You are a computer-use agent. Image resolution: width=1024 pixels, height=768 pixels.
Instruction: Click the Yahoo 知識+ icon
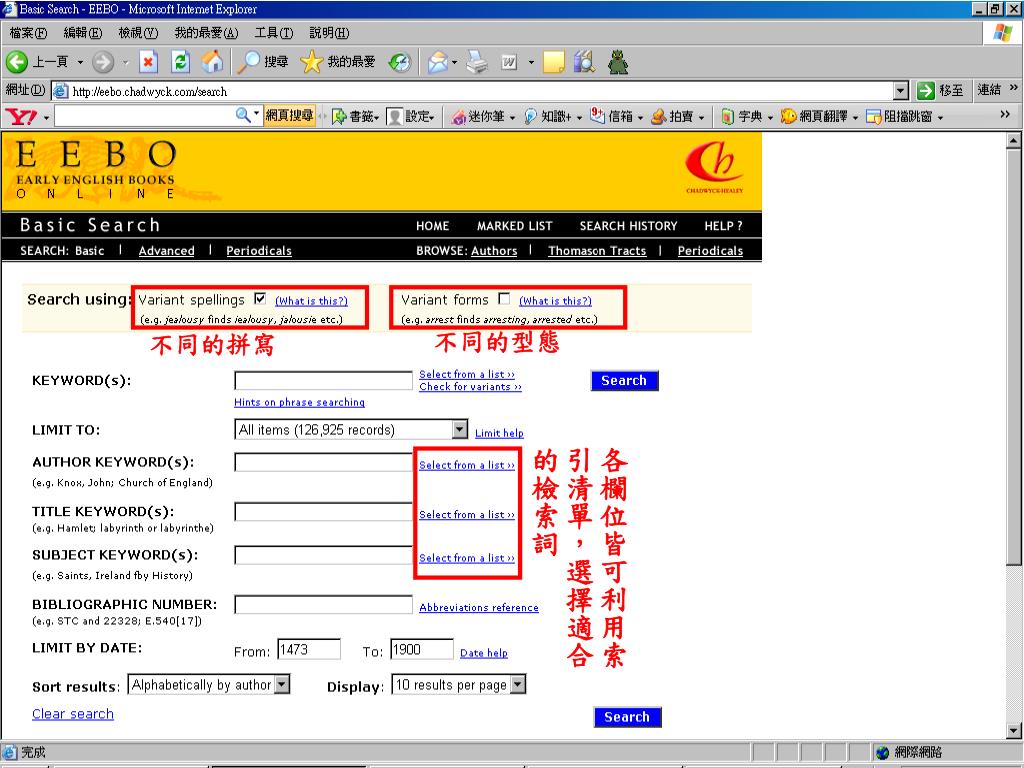(x=531, y=117)
